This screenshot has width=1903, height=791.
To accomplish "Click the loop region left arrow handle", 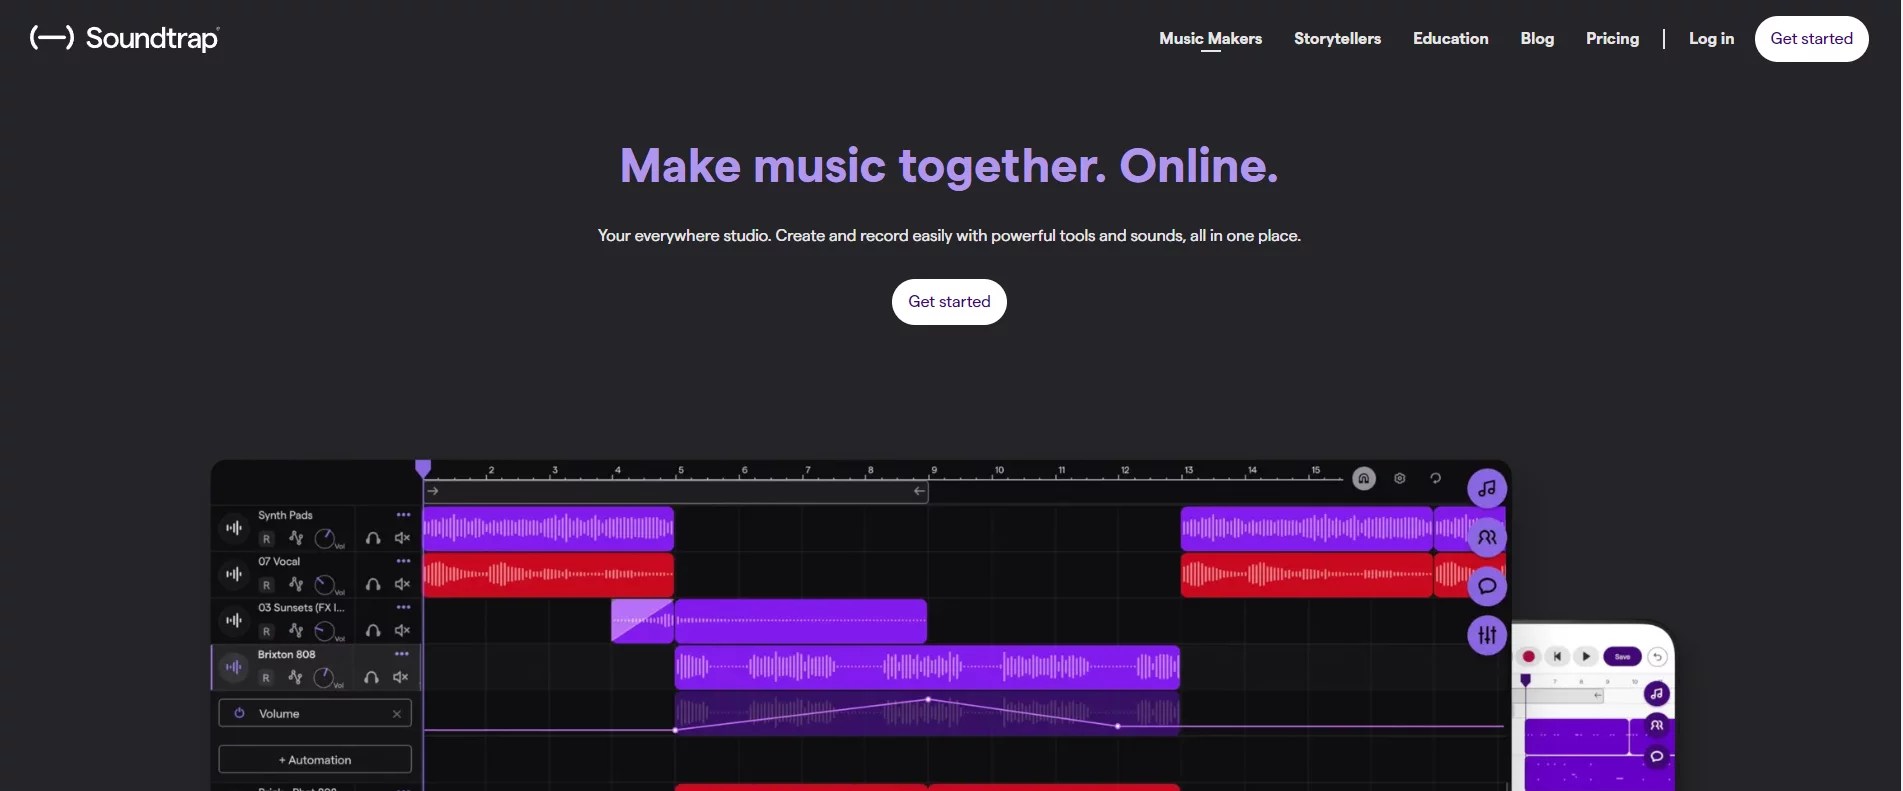I will coord(919,491).
